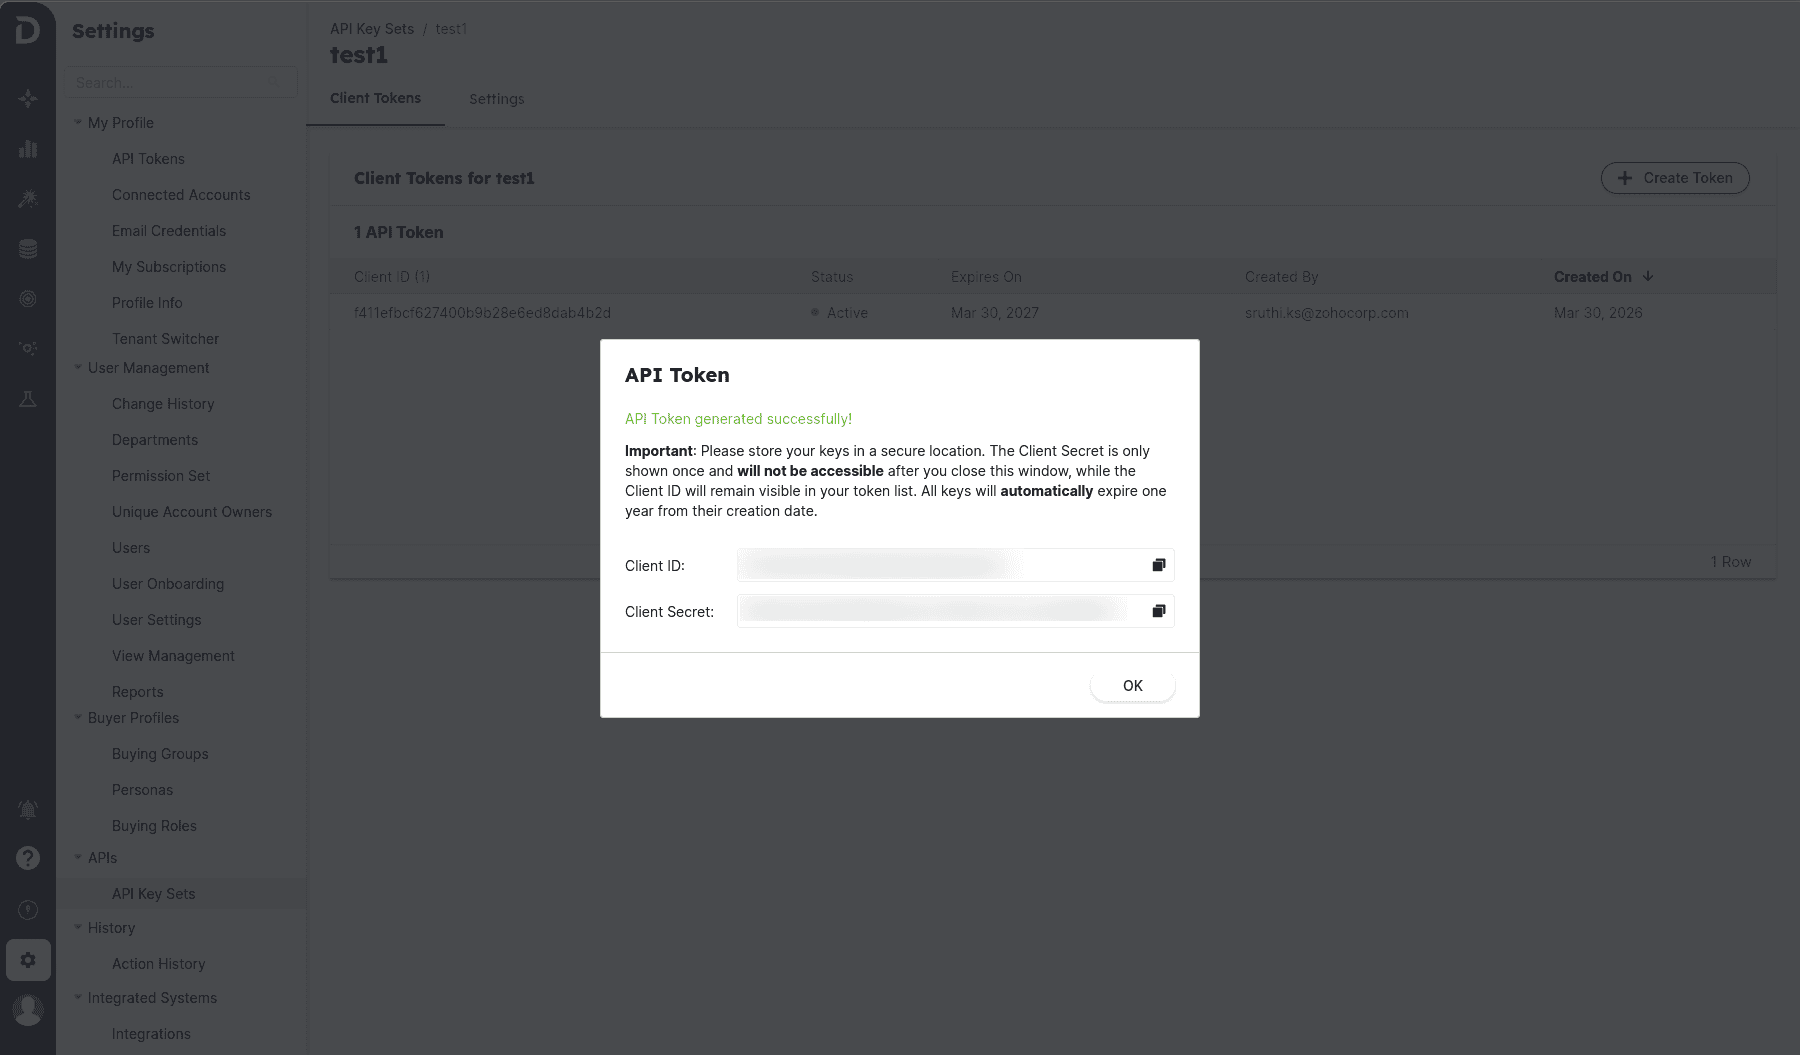Switch to the Settings tab

pyautogui.click(x=496, y=99)
